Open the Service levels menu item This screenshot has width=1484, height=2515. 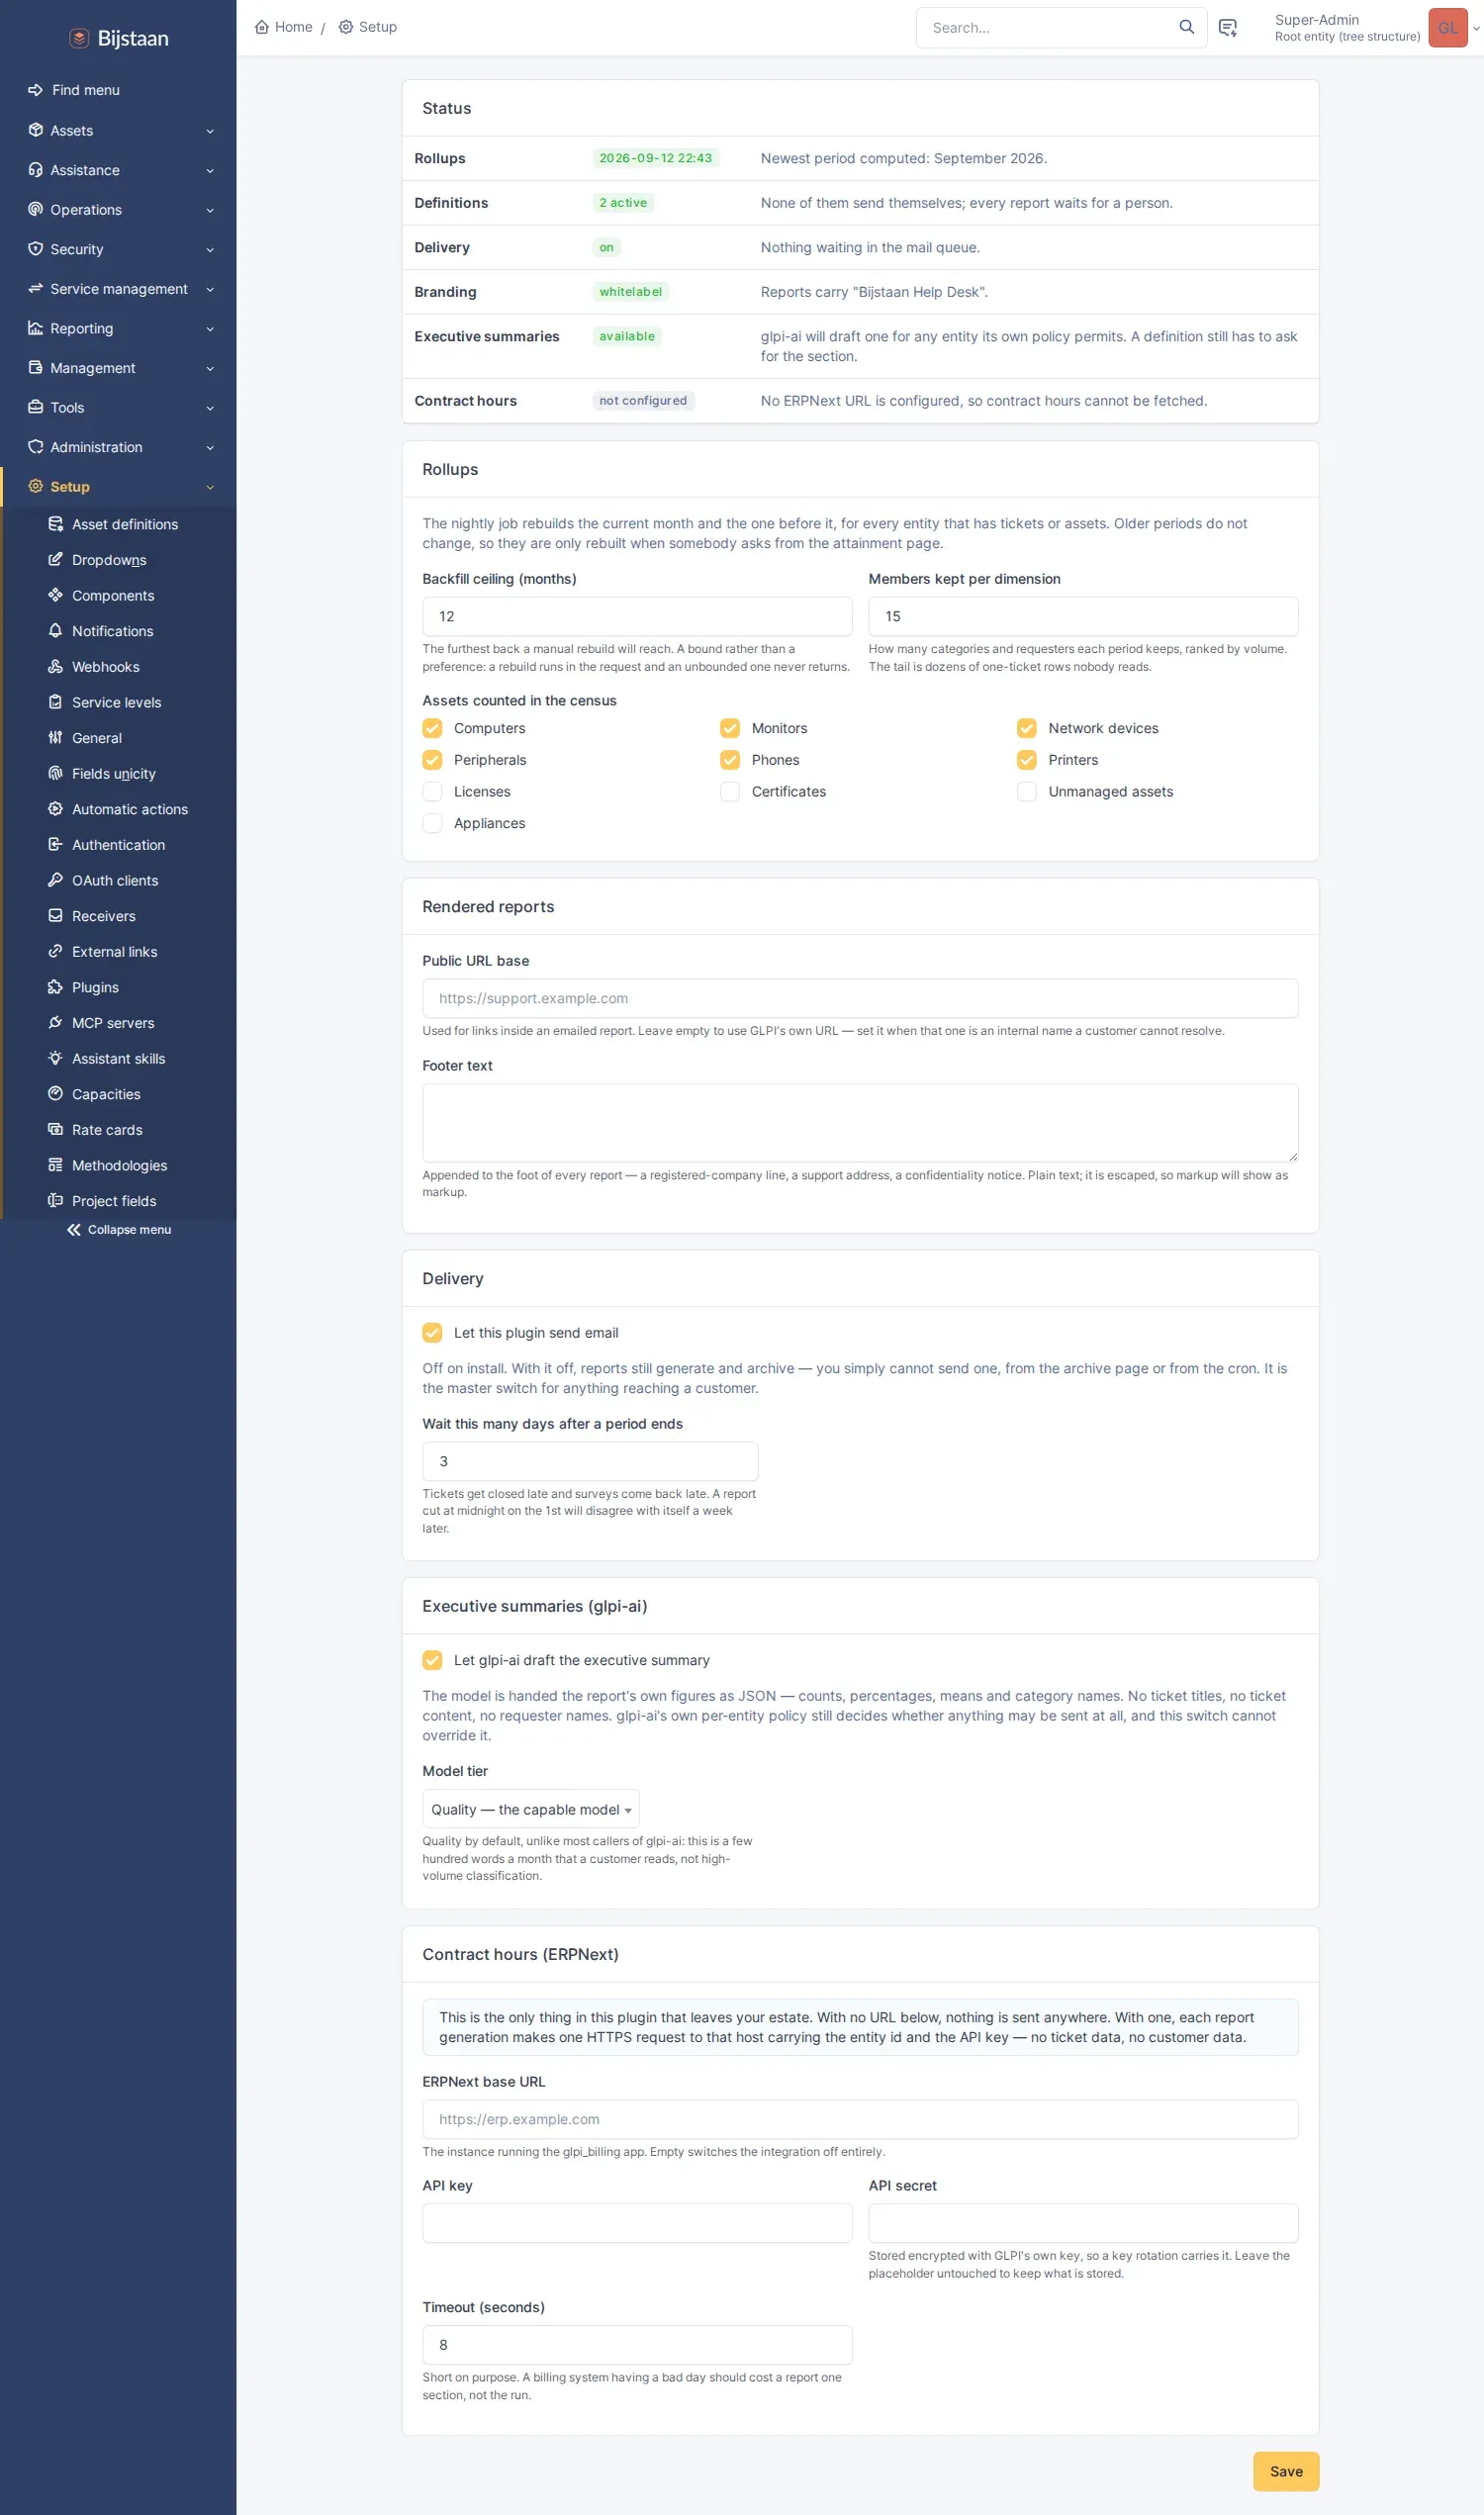click(118, 702)
